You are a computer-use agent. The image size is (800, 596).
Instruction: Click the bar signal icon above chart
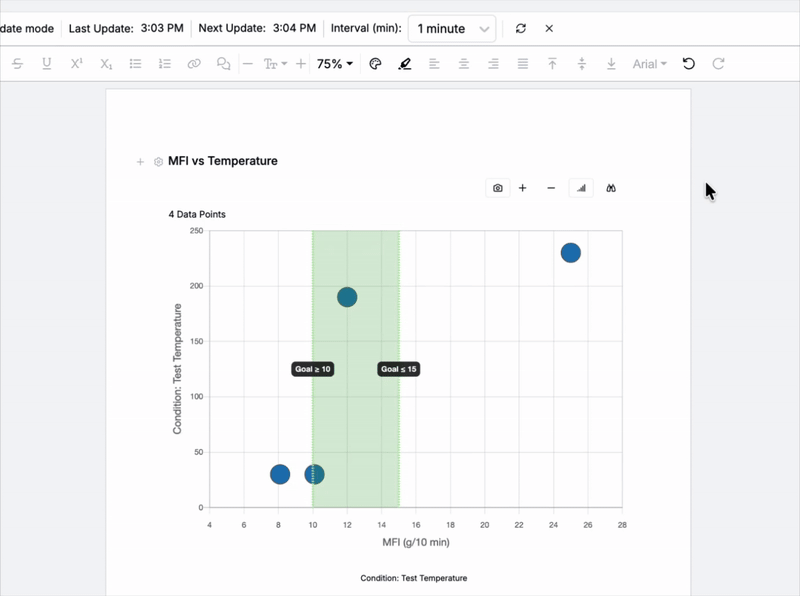coord(581,188)
